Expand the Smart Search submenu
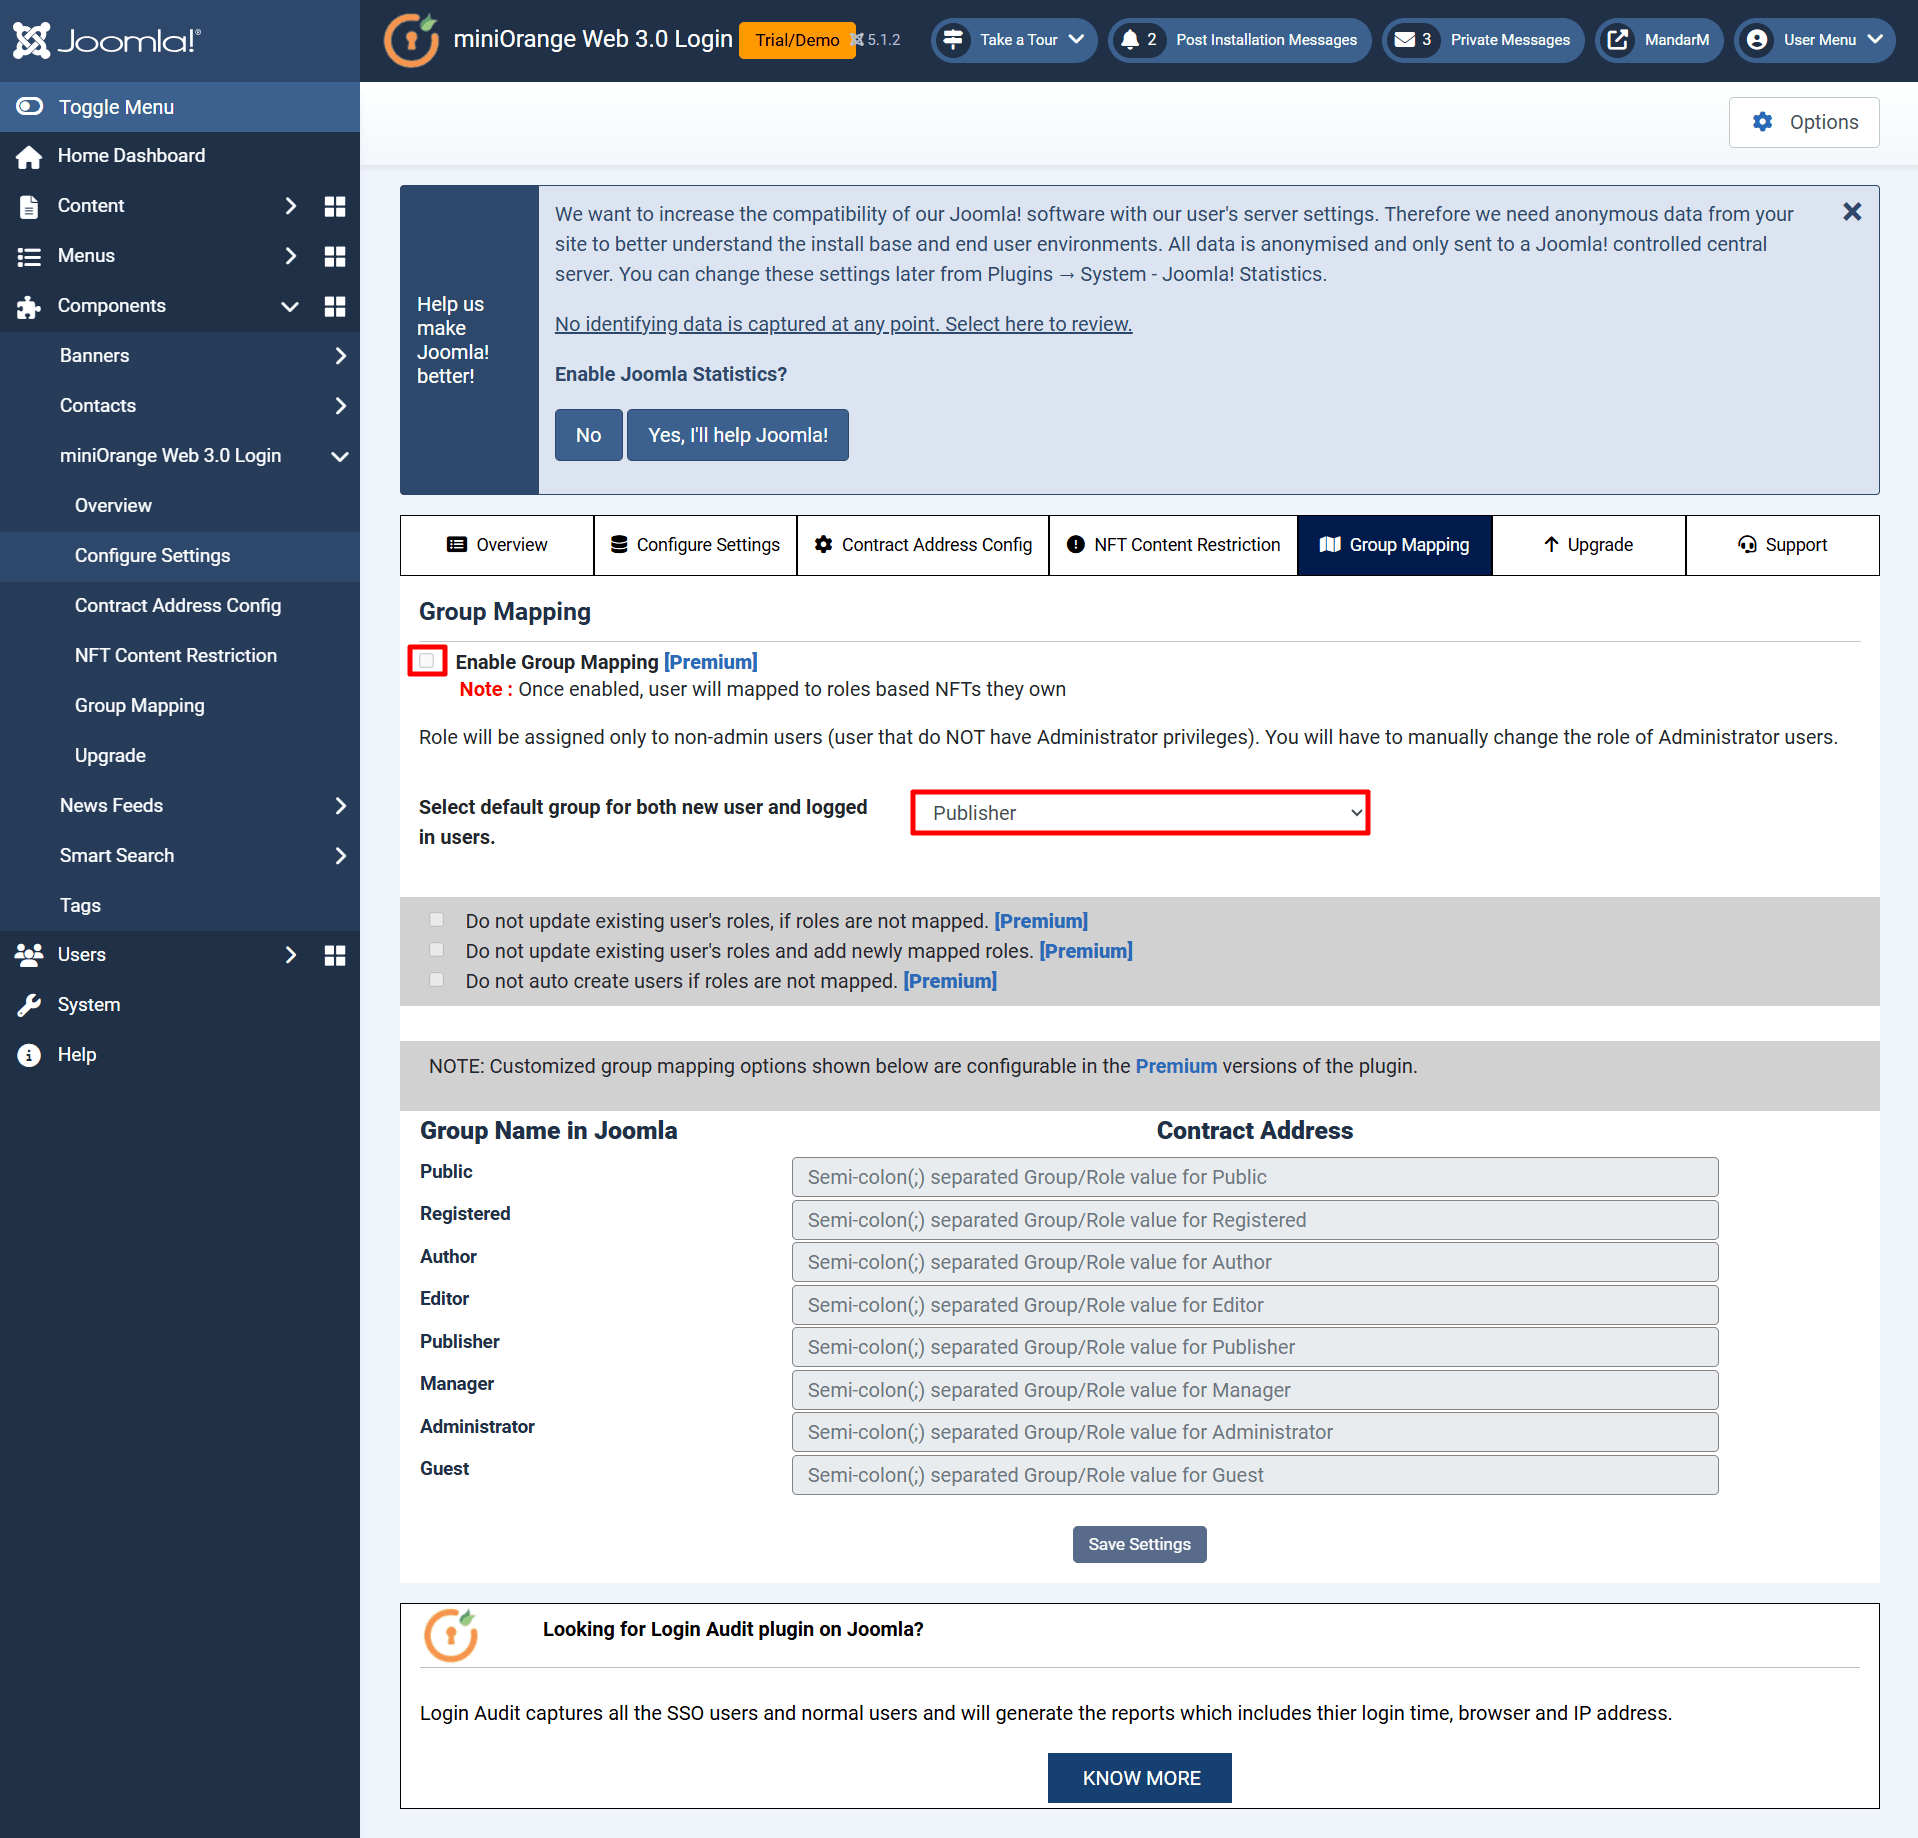Screen dimensions: 1918x1838 click(x=340, y=856)
